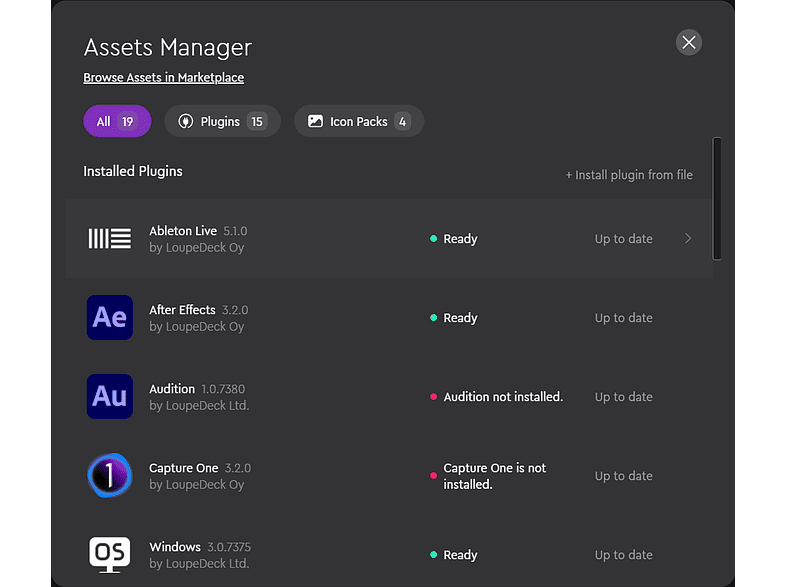Select the After Effects plugin name

[182, 310]
